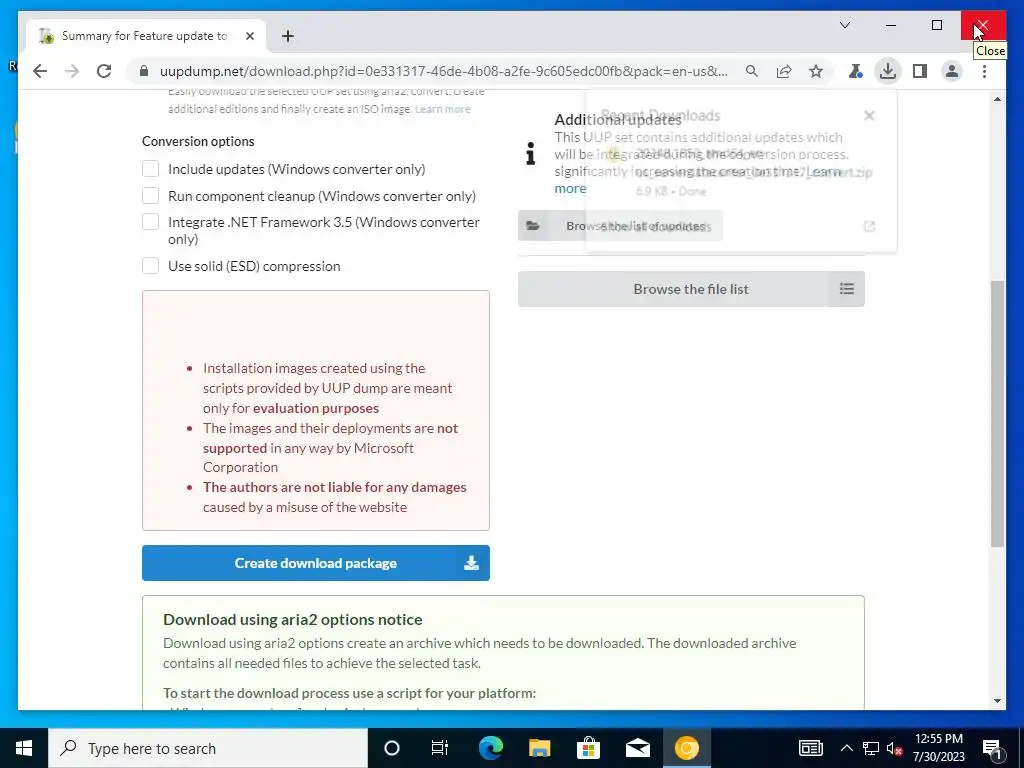
Task: Select the Chrome icon on the taskbar
Action: (x=686, y=748)
